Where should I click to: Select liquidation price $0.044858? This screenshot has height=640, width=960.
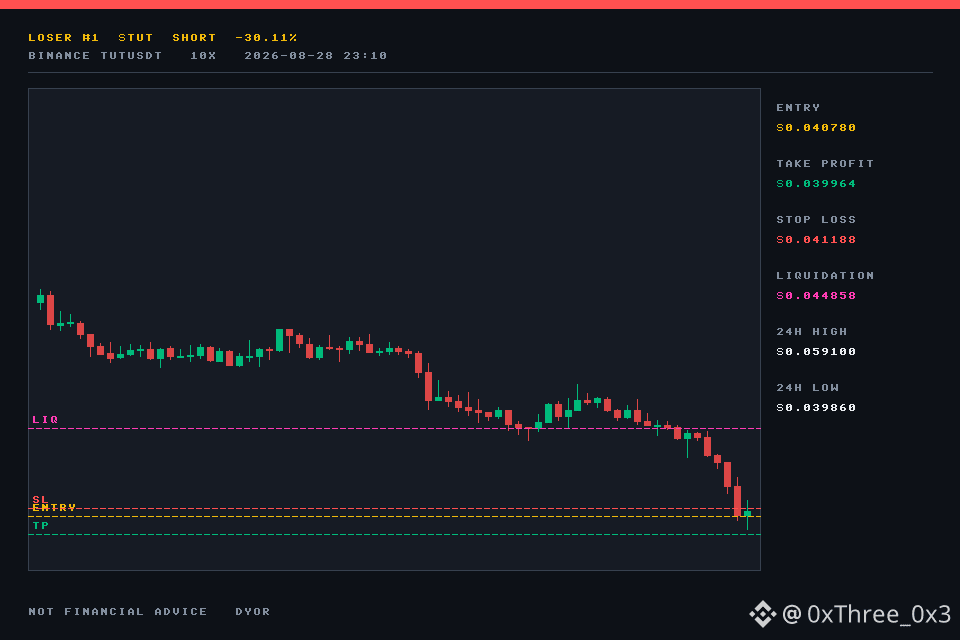[x=816, y=296]
